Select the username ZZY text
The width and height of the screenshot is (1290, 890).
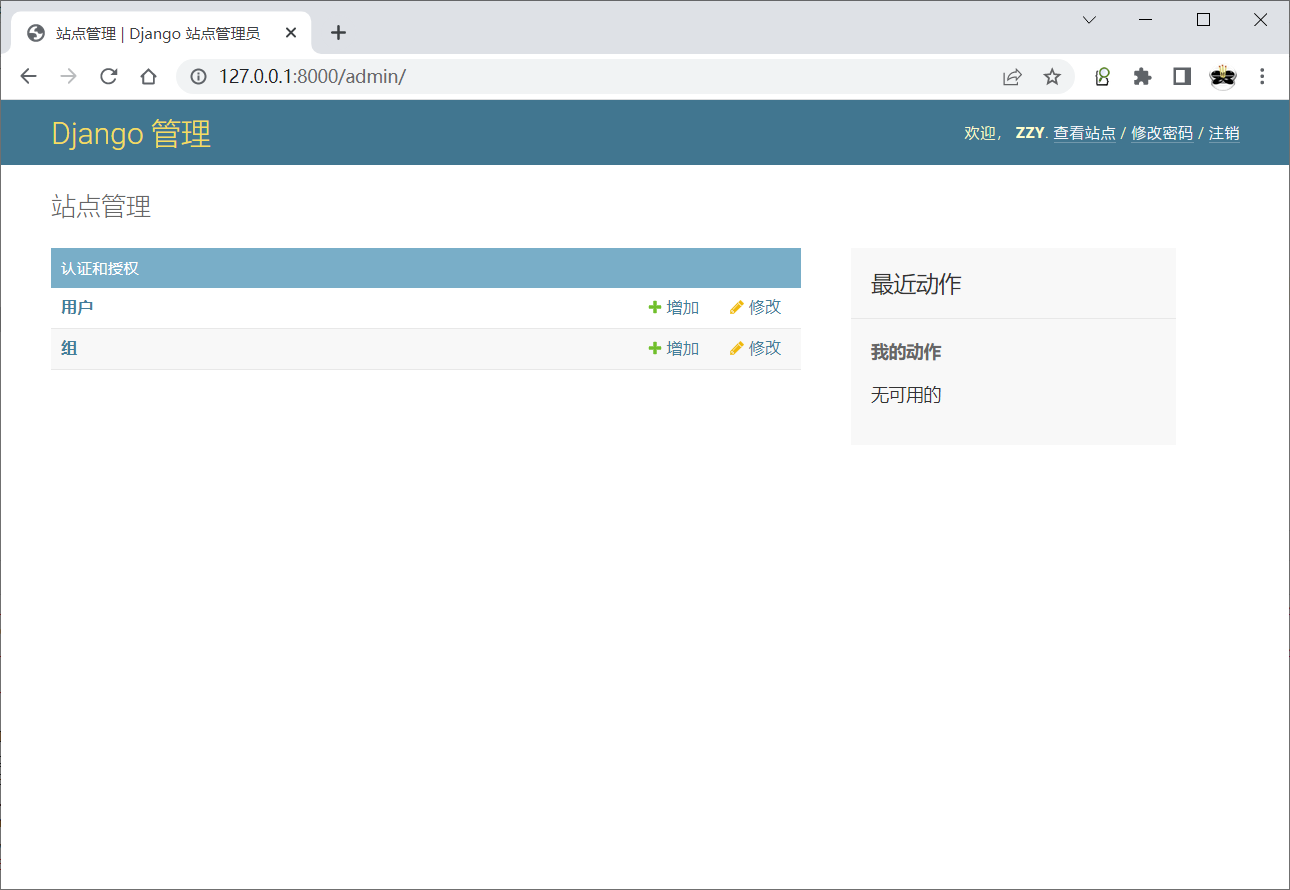coord(1030,133)
